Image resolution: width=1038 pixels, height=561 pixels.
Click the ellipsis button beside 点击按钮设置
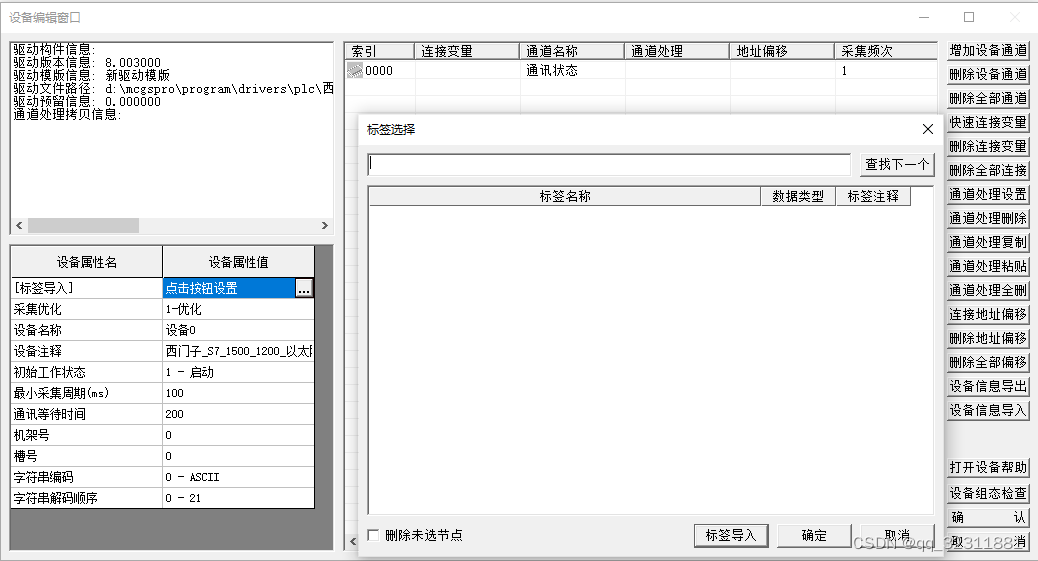tap(304, 288)
